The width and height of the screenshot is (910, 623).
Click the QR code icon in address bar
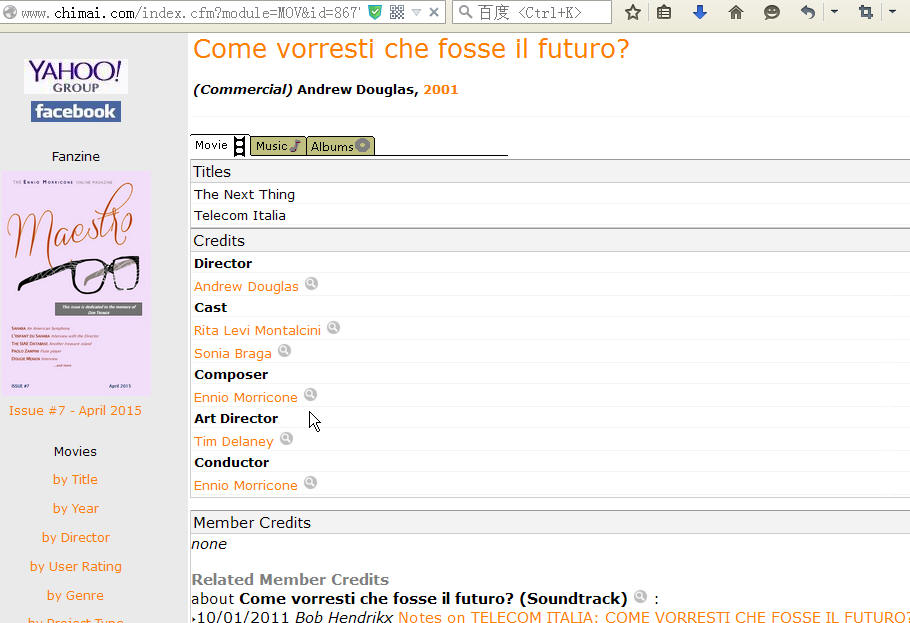(x=397, y=12)
